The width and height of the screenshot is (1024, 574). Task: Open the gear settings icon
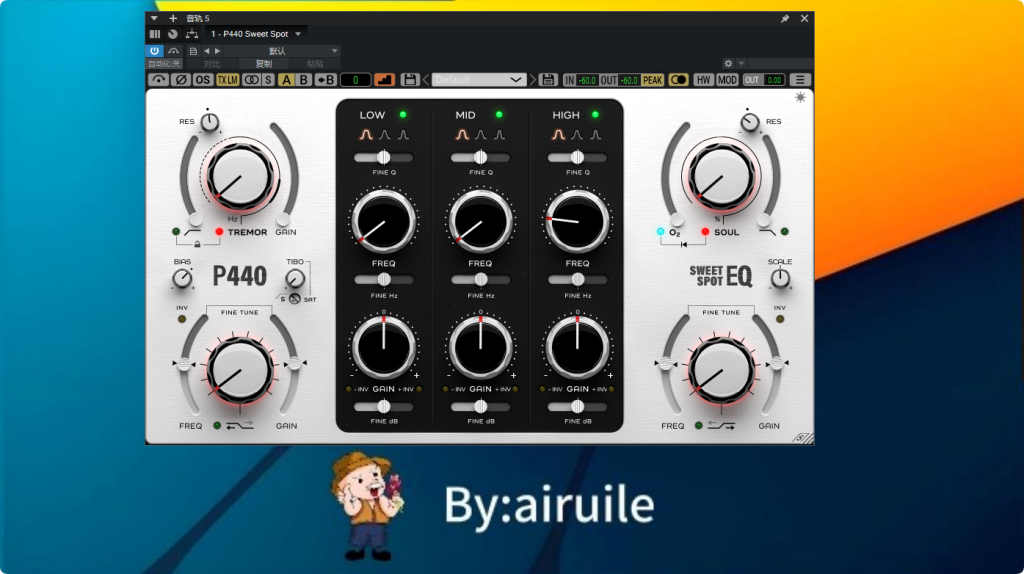728,63
